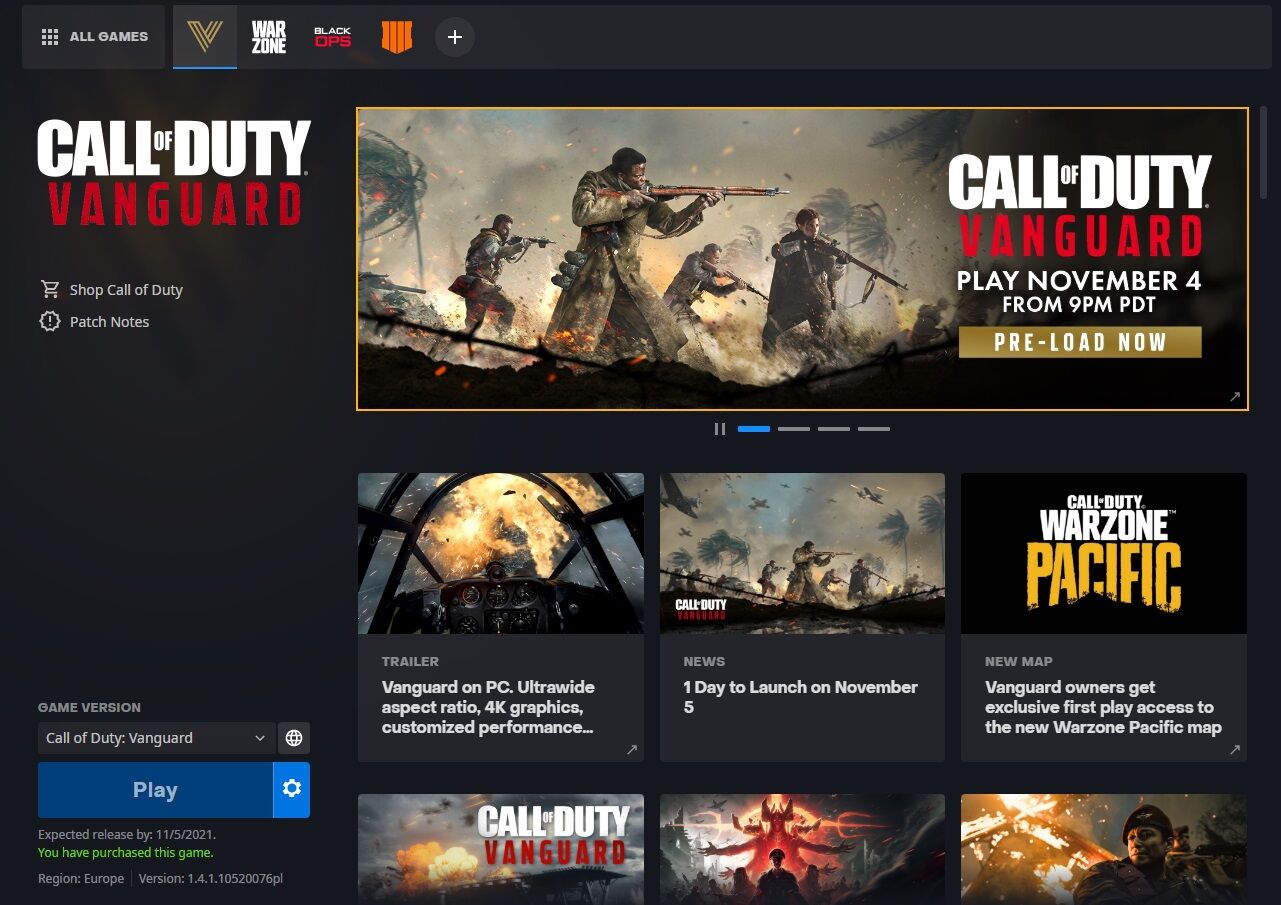The height and width of the screenshot is (905, 1281).
Task: Click external link arrow on hero banner
Action: [1235, 397]
